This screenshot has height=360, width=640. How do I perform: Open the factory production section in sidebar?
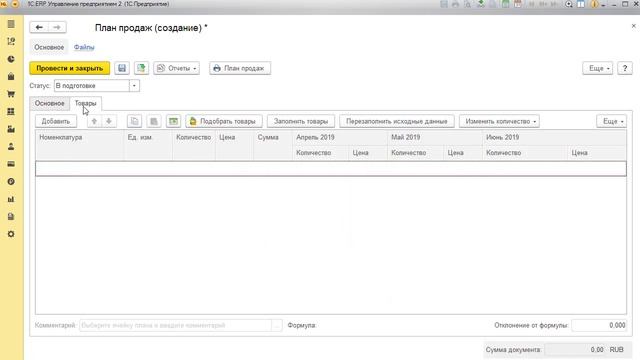pos(11,129)
